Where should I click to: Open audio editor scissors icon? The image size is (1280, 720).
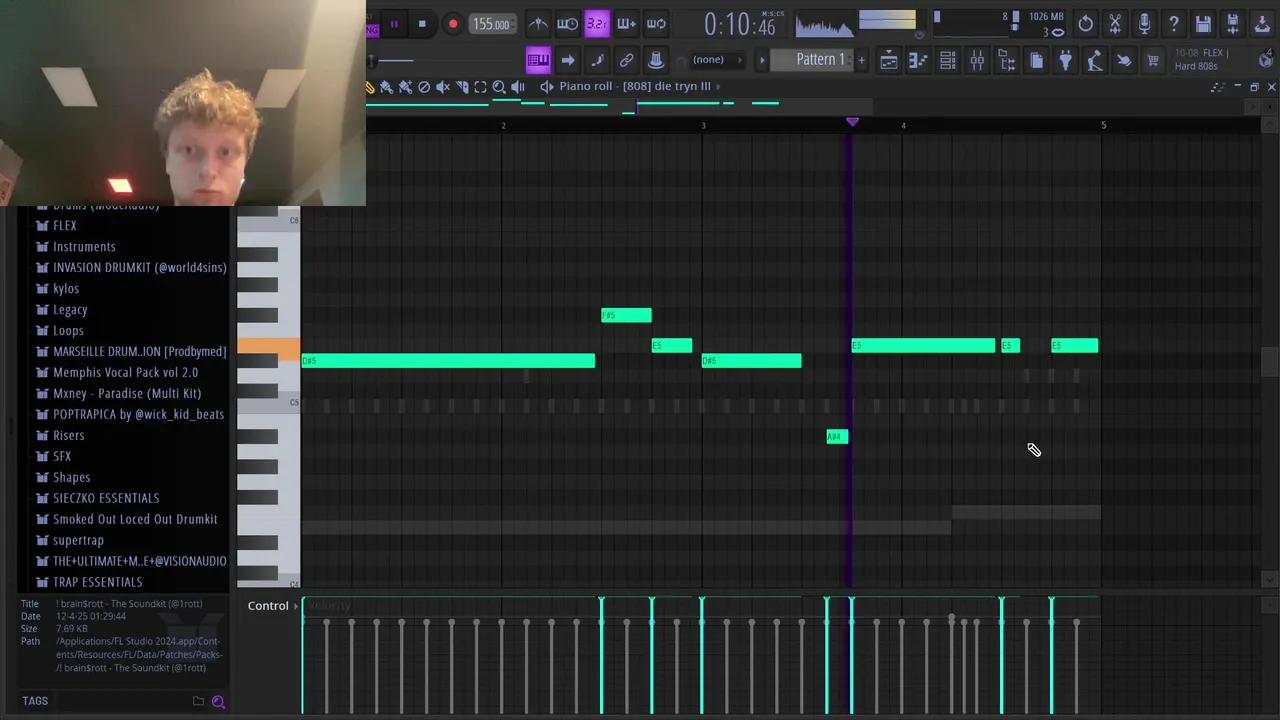point(1115,24)
